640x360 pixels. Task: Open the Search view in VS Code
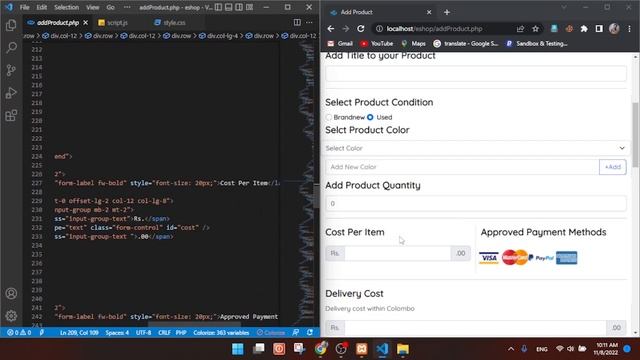point(11,47)
